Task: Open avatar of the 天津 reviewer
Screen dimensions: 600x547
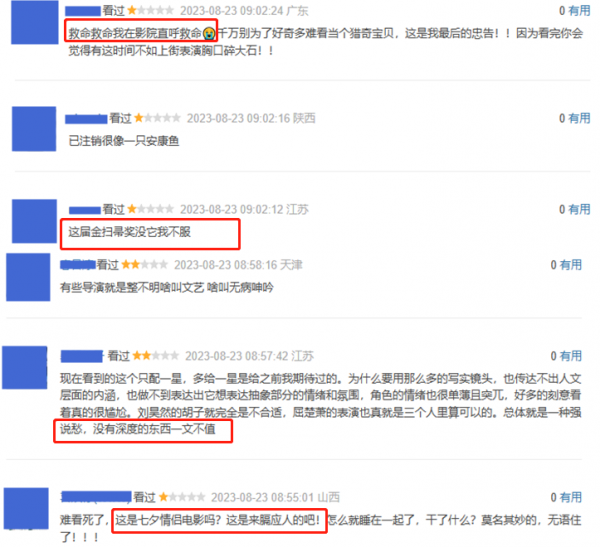Action: point(28,277)
